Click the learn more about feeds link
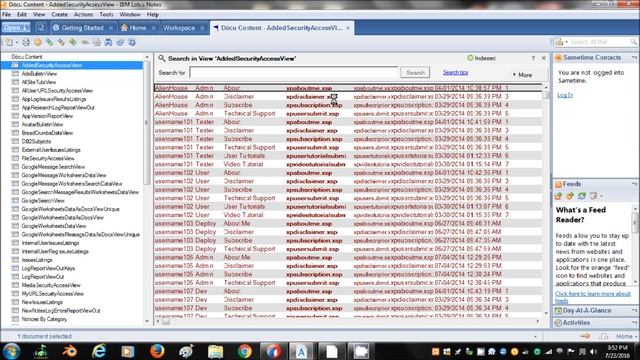The image size is (640, 360). [x=593, y=297]
